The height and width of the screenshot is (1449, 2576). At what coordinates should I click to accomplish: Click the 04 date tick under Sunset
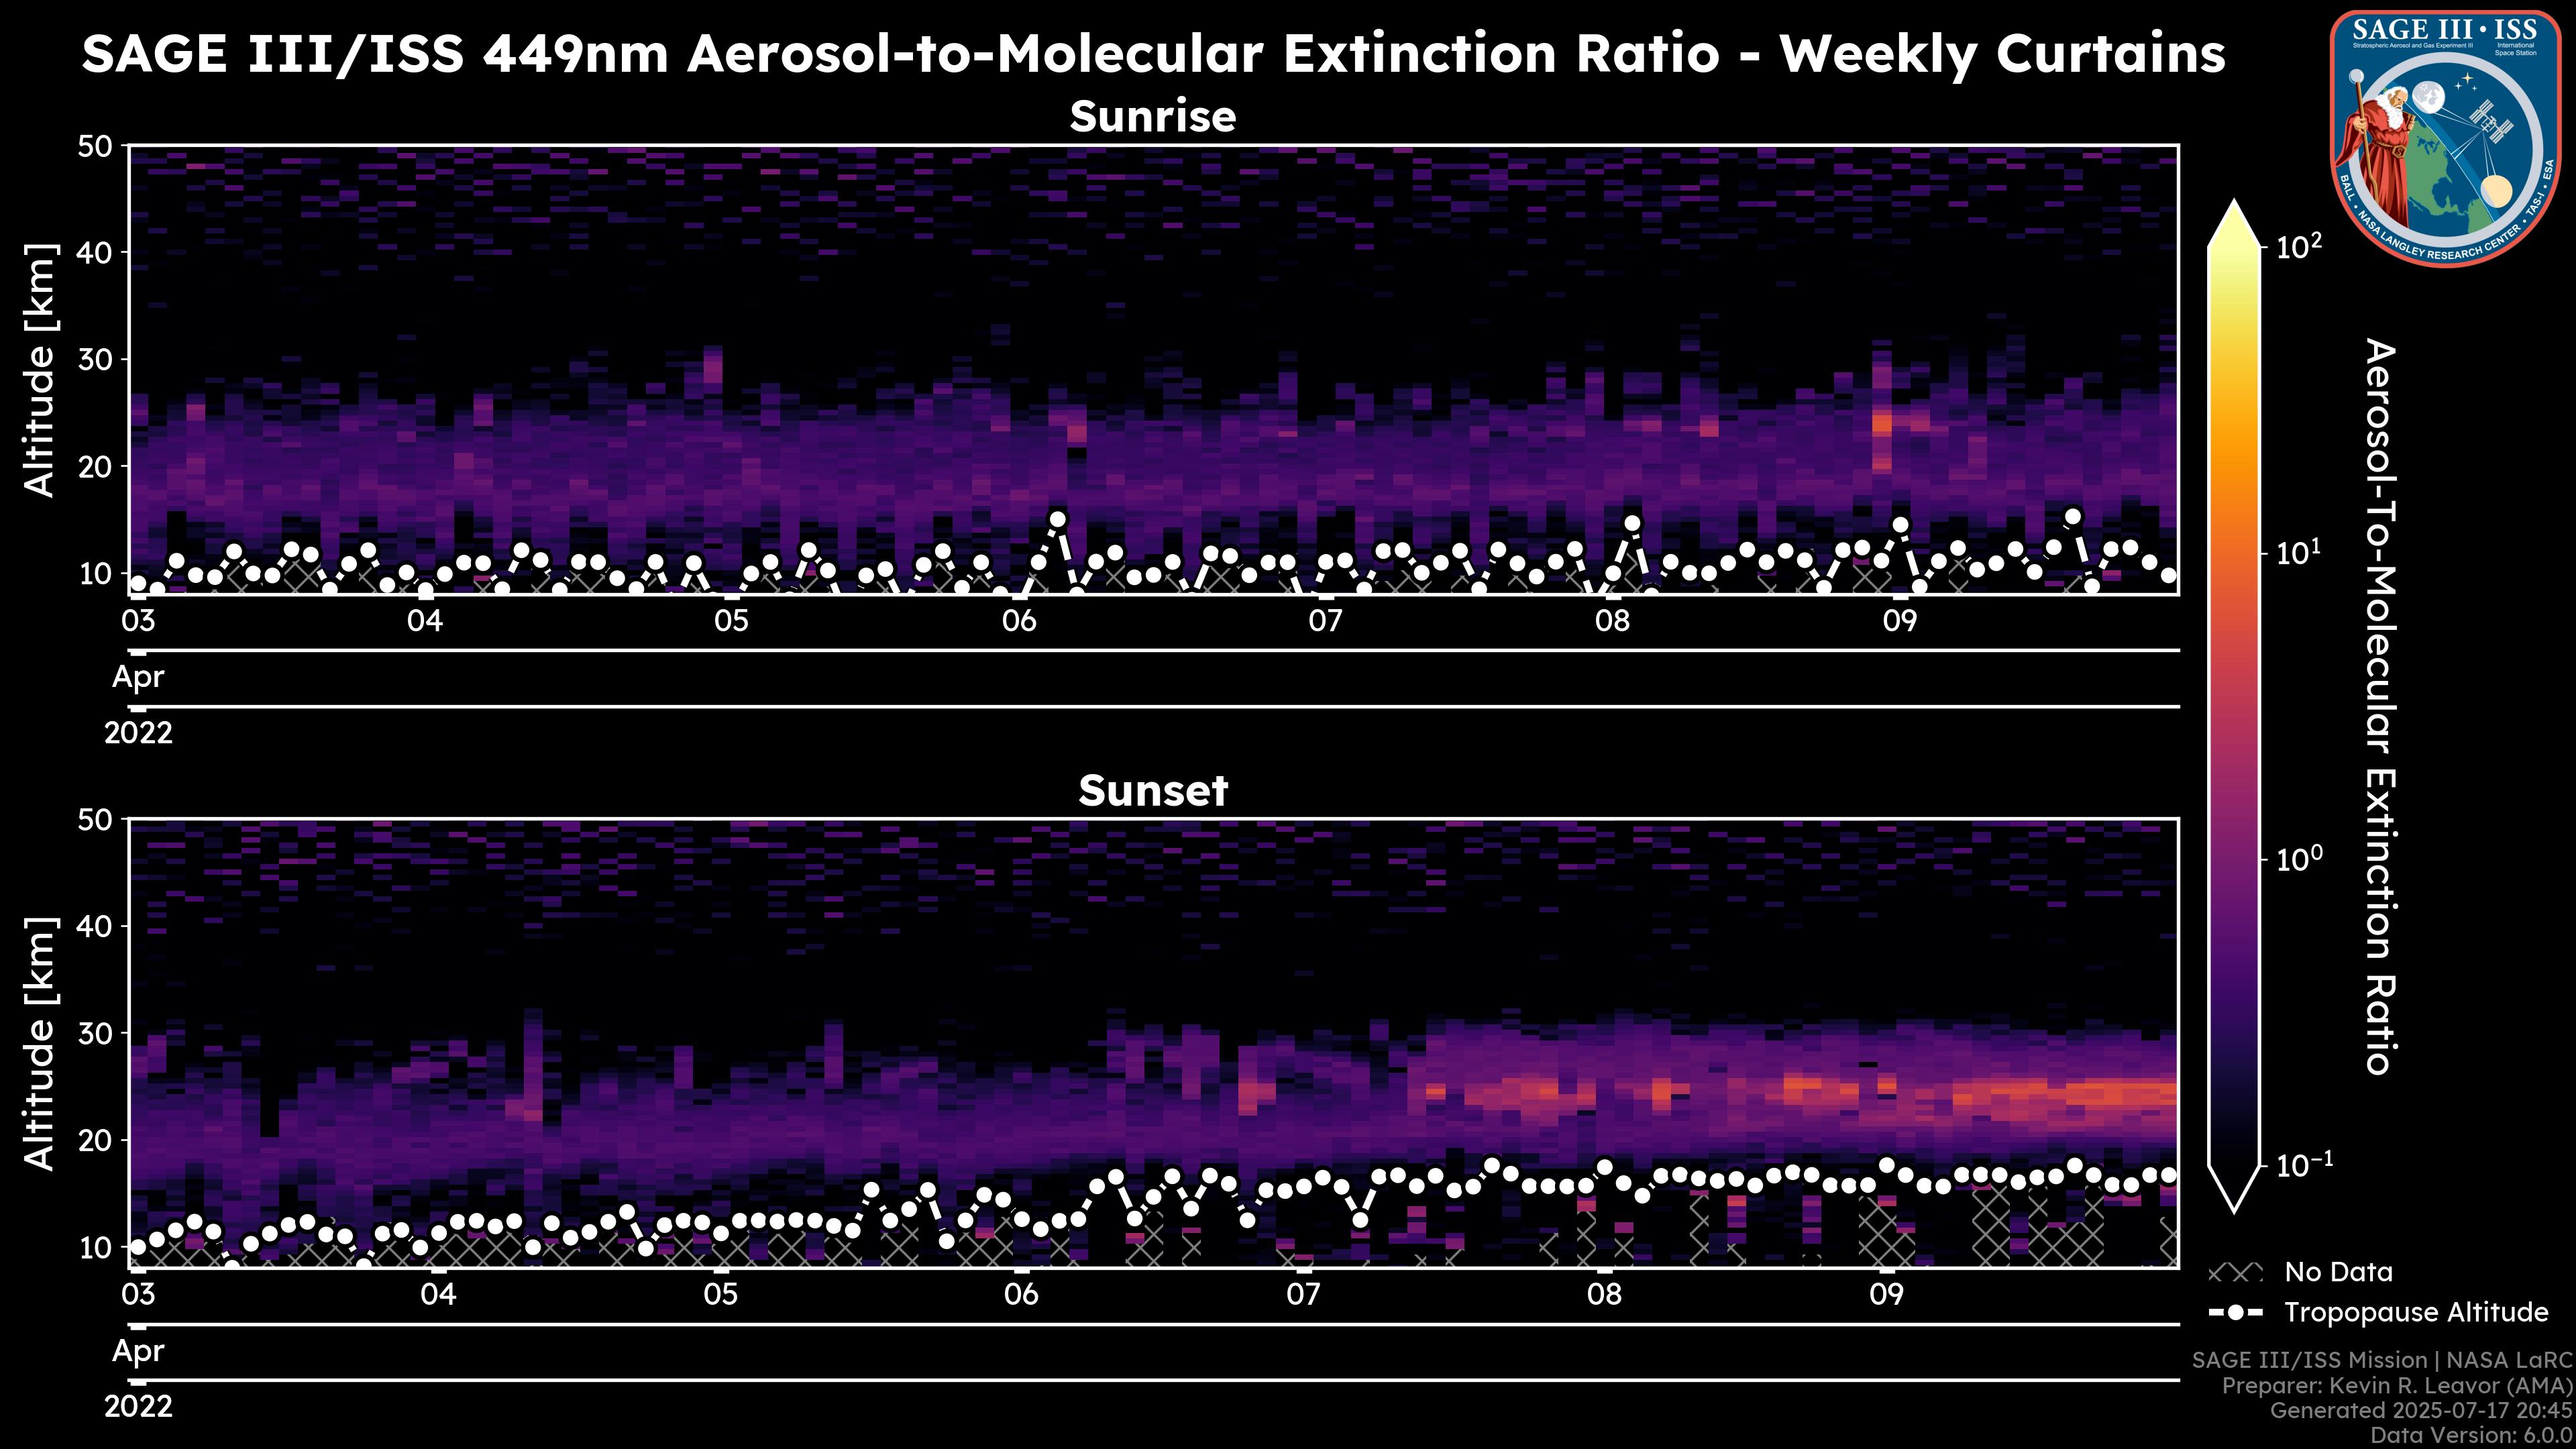tap(438, 1295)
